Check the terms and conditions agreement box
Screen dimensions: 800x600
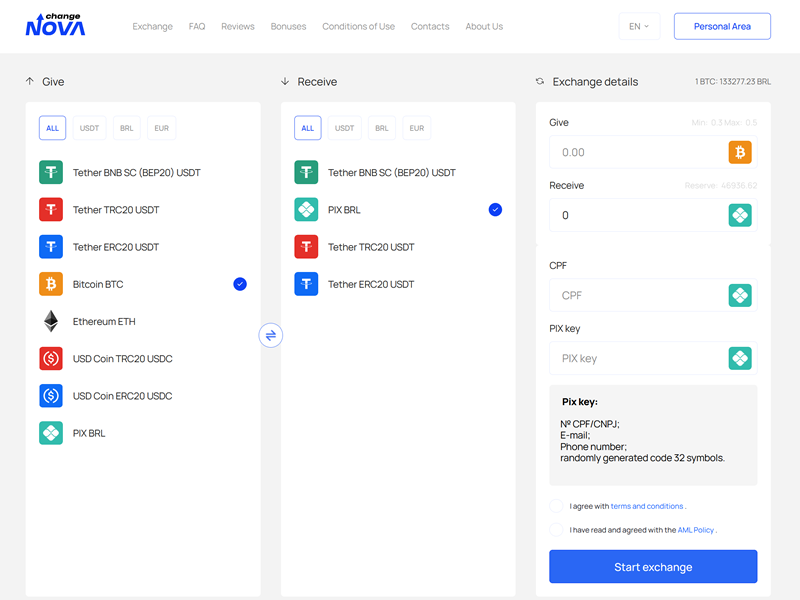(x=556, y=506)
